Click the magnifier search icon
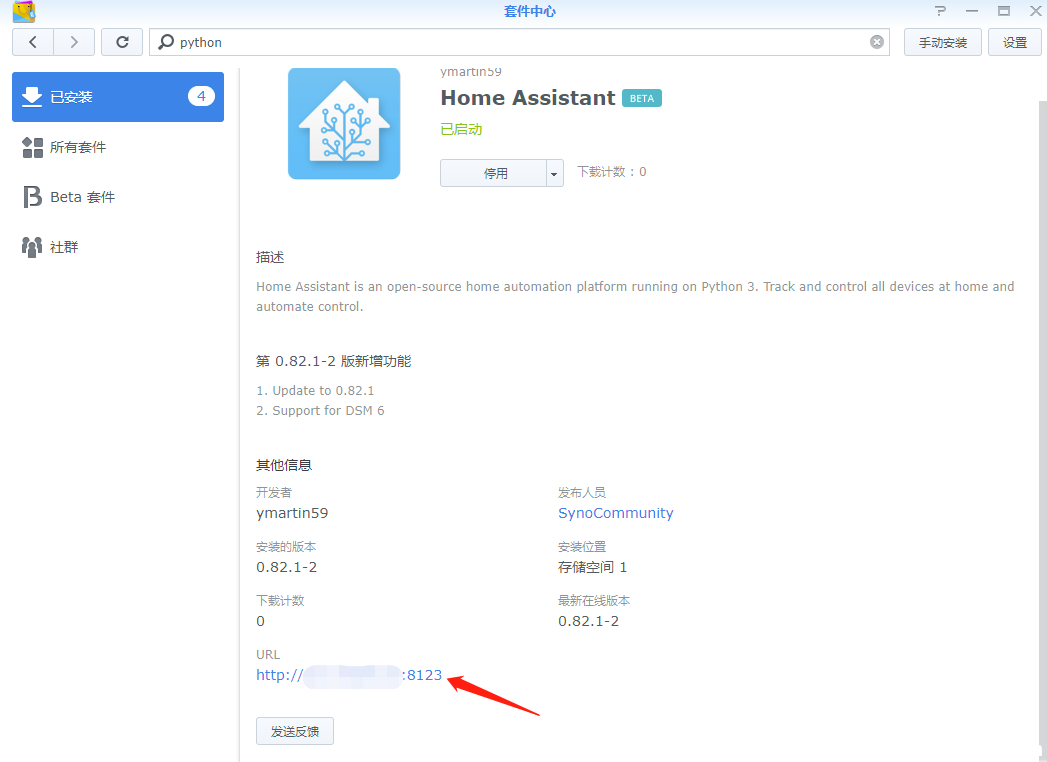 click(x=166, y=42)
